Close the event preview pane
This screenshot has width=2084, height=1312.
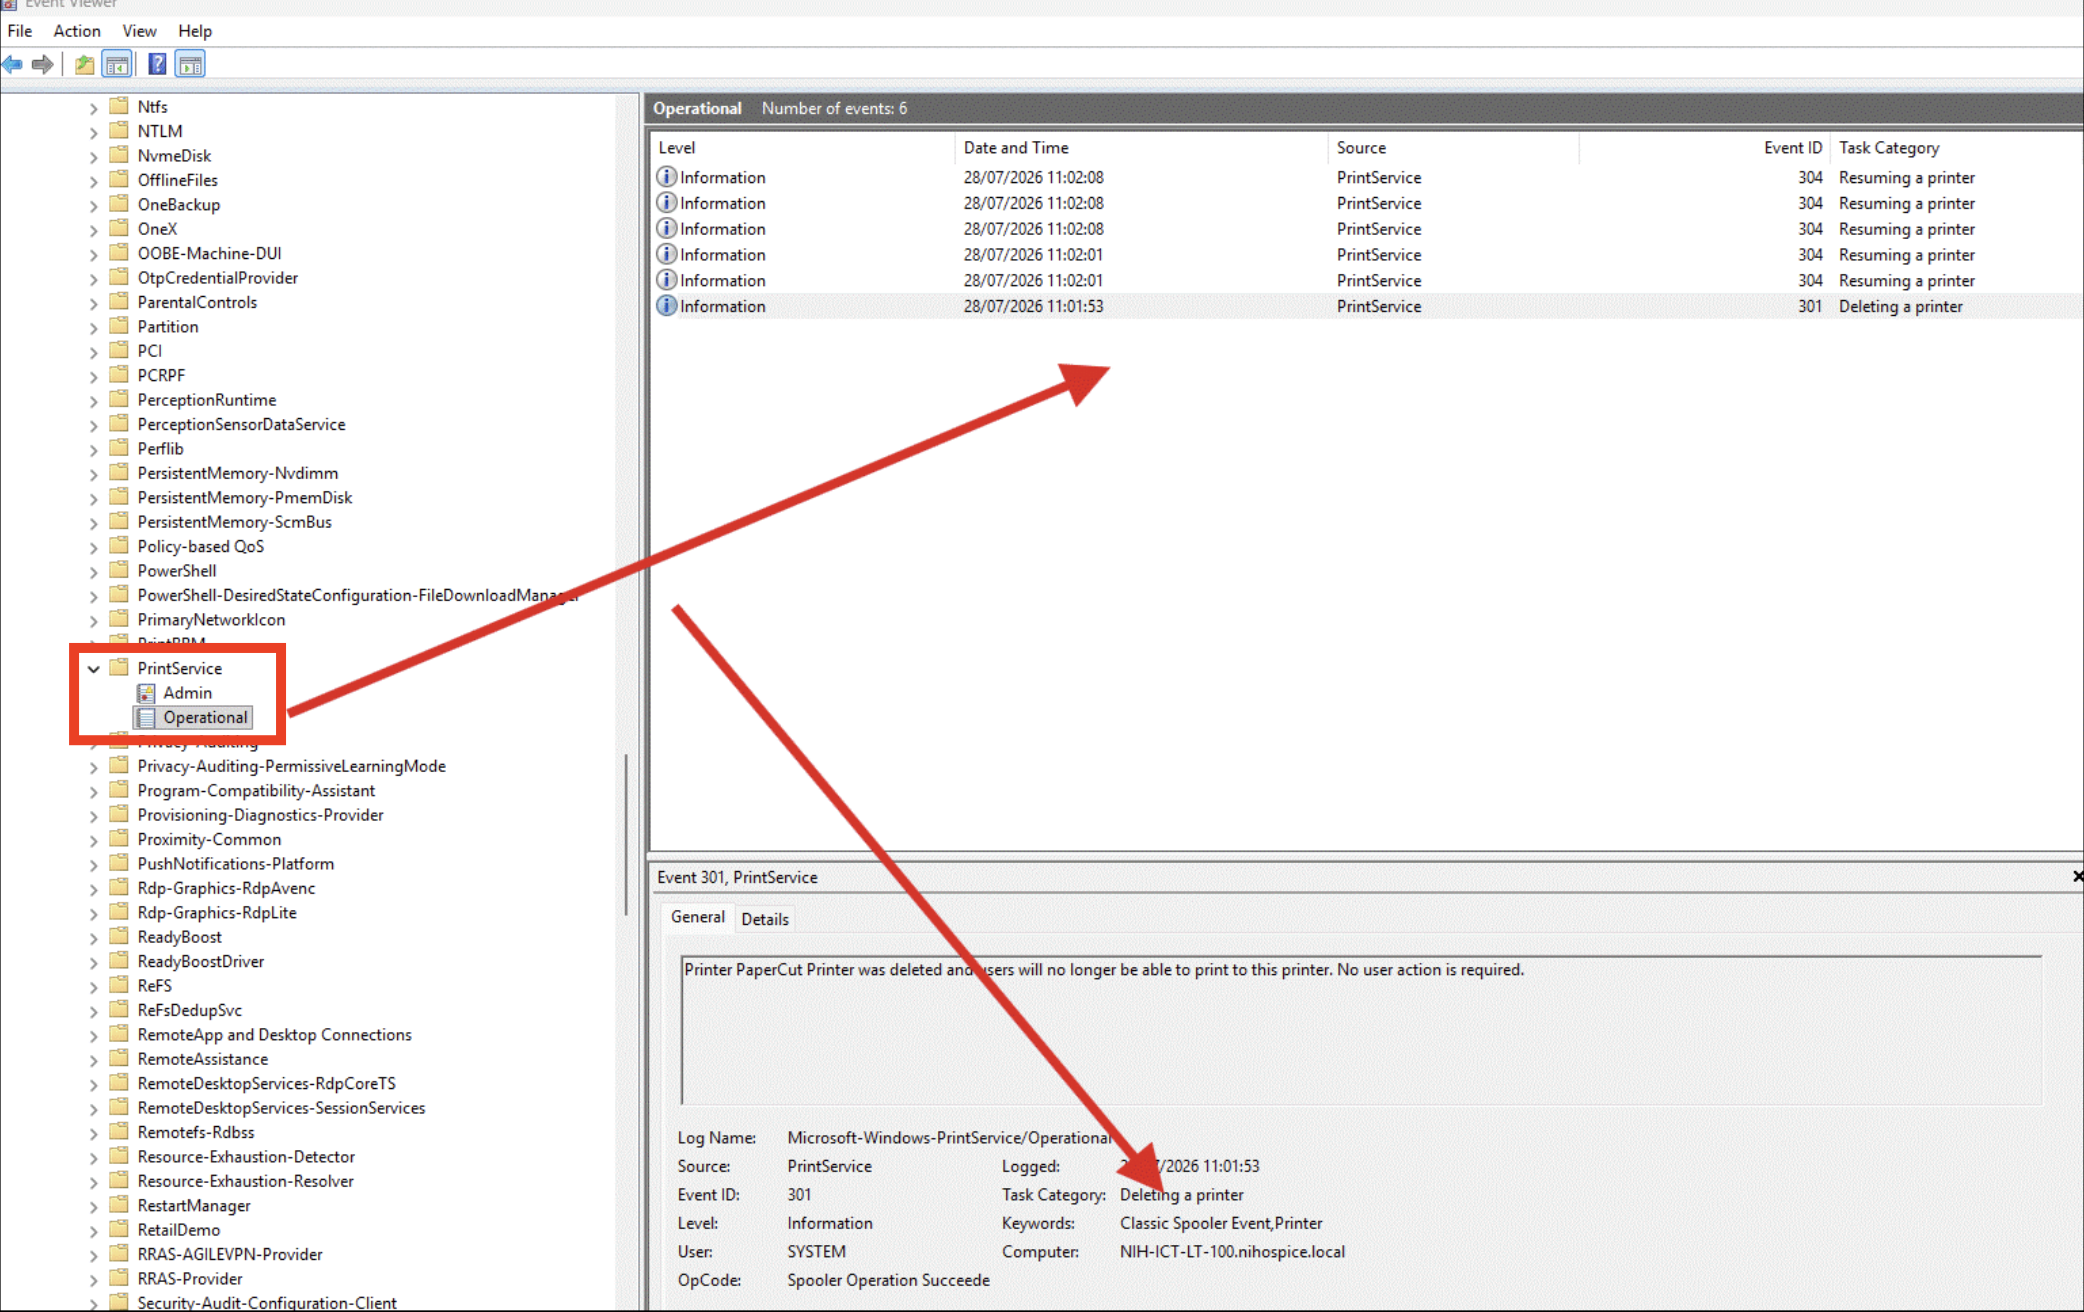click(x=2076, y=876)
